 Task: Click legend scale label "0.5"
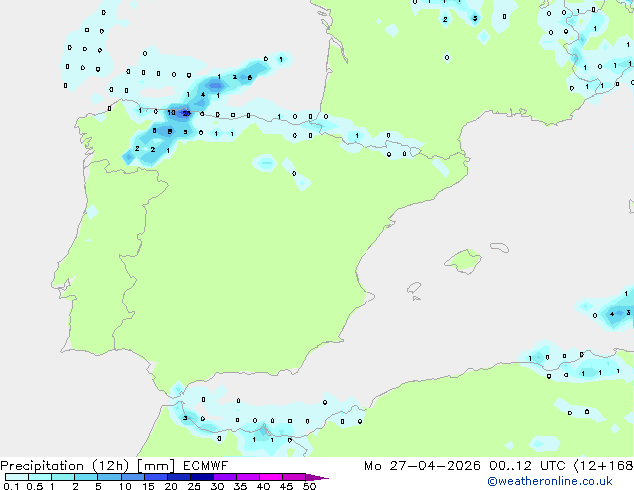pyautogui.click(x=34, y=486)
